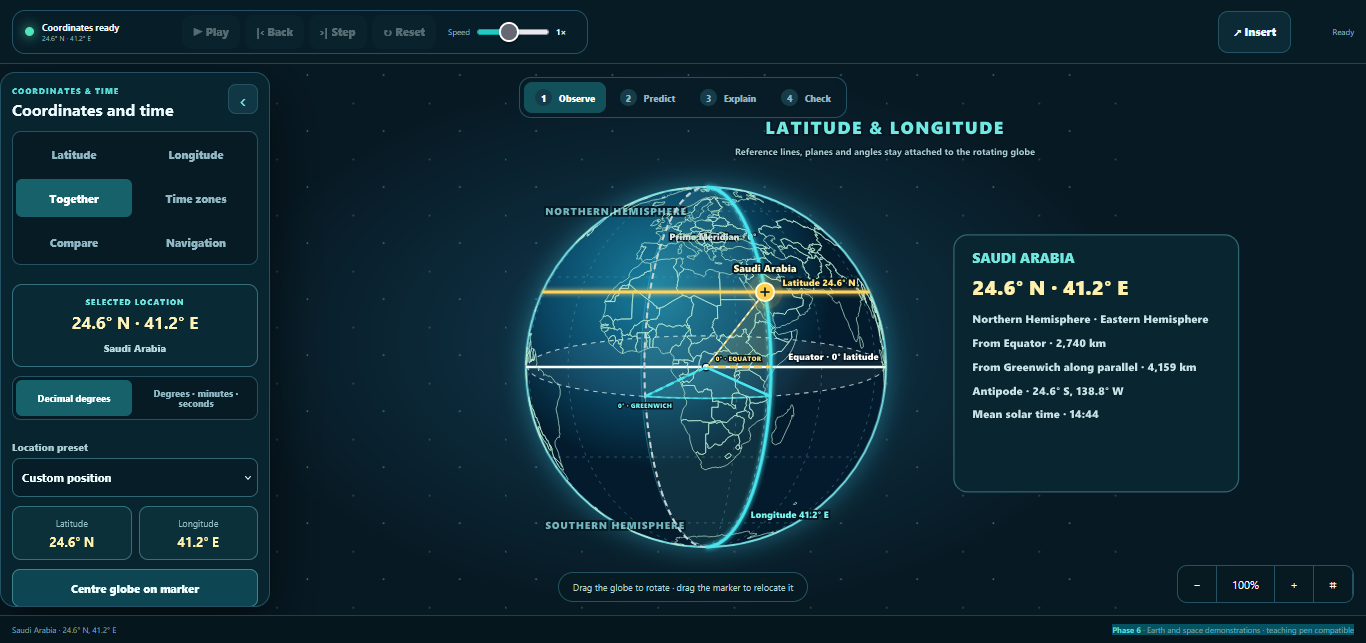Select the Longitude mode
Image resolution: width=1366 pixels, height=643 pixels.
(x=196, y=155)
